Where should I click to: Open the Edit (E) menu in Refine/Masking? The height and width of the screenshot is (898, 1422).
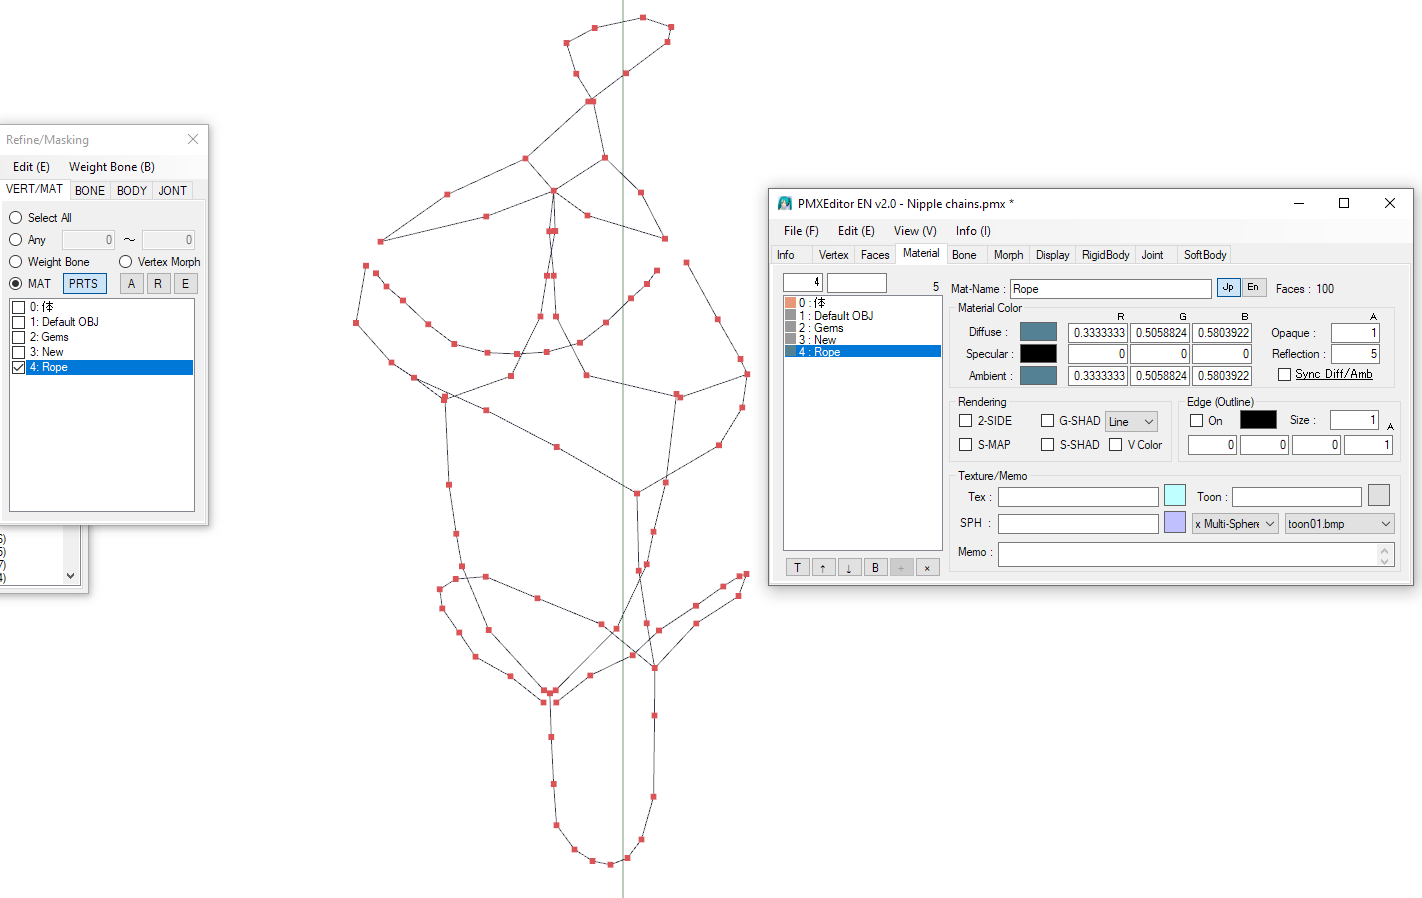pyautogui.click(x=31, y=167)
